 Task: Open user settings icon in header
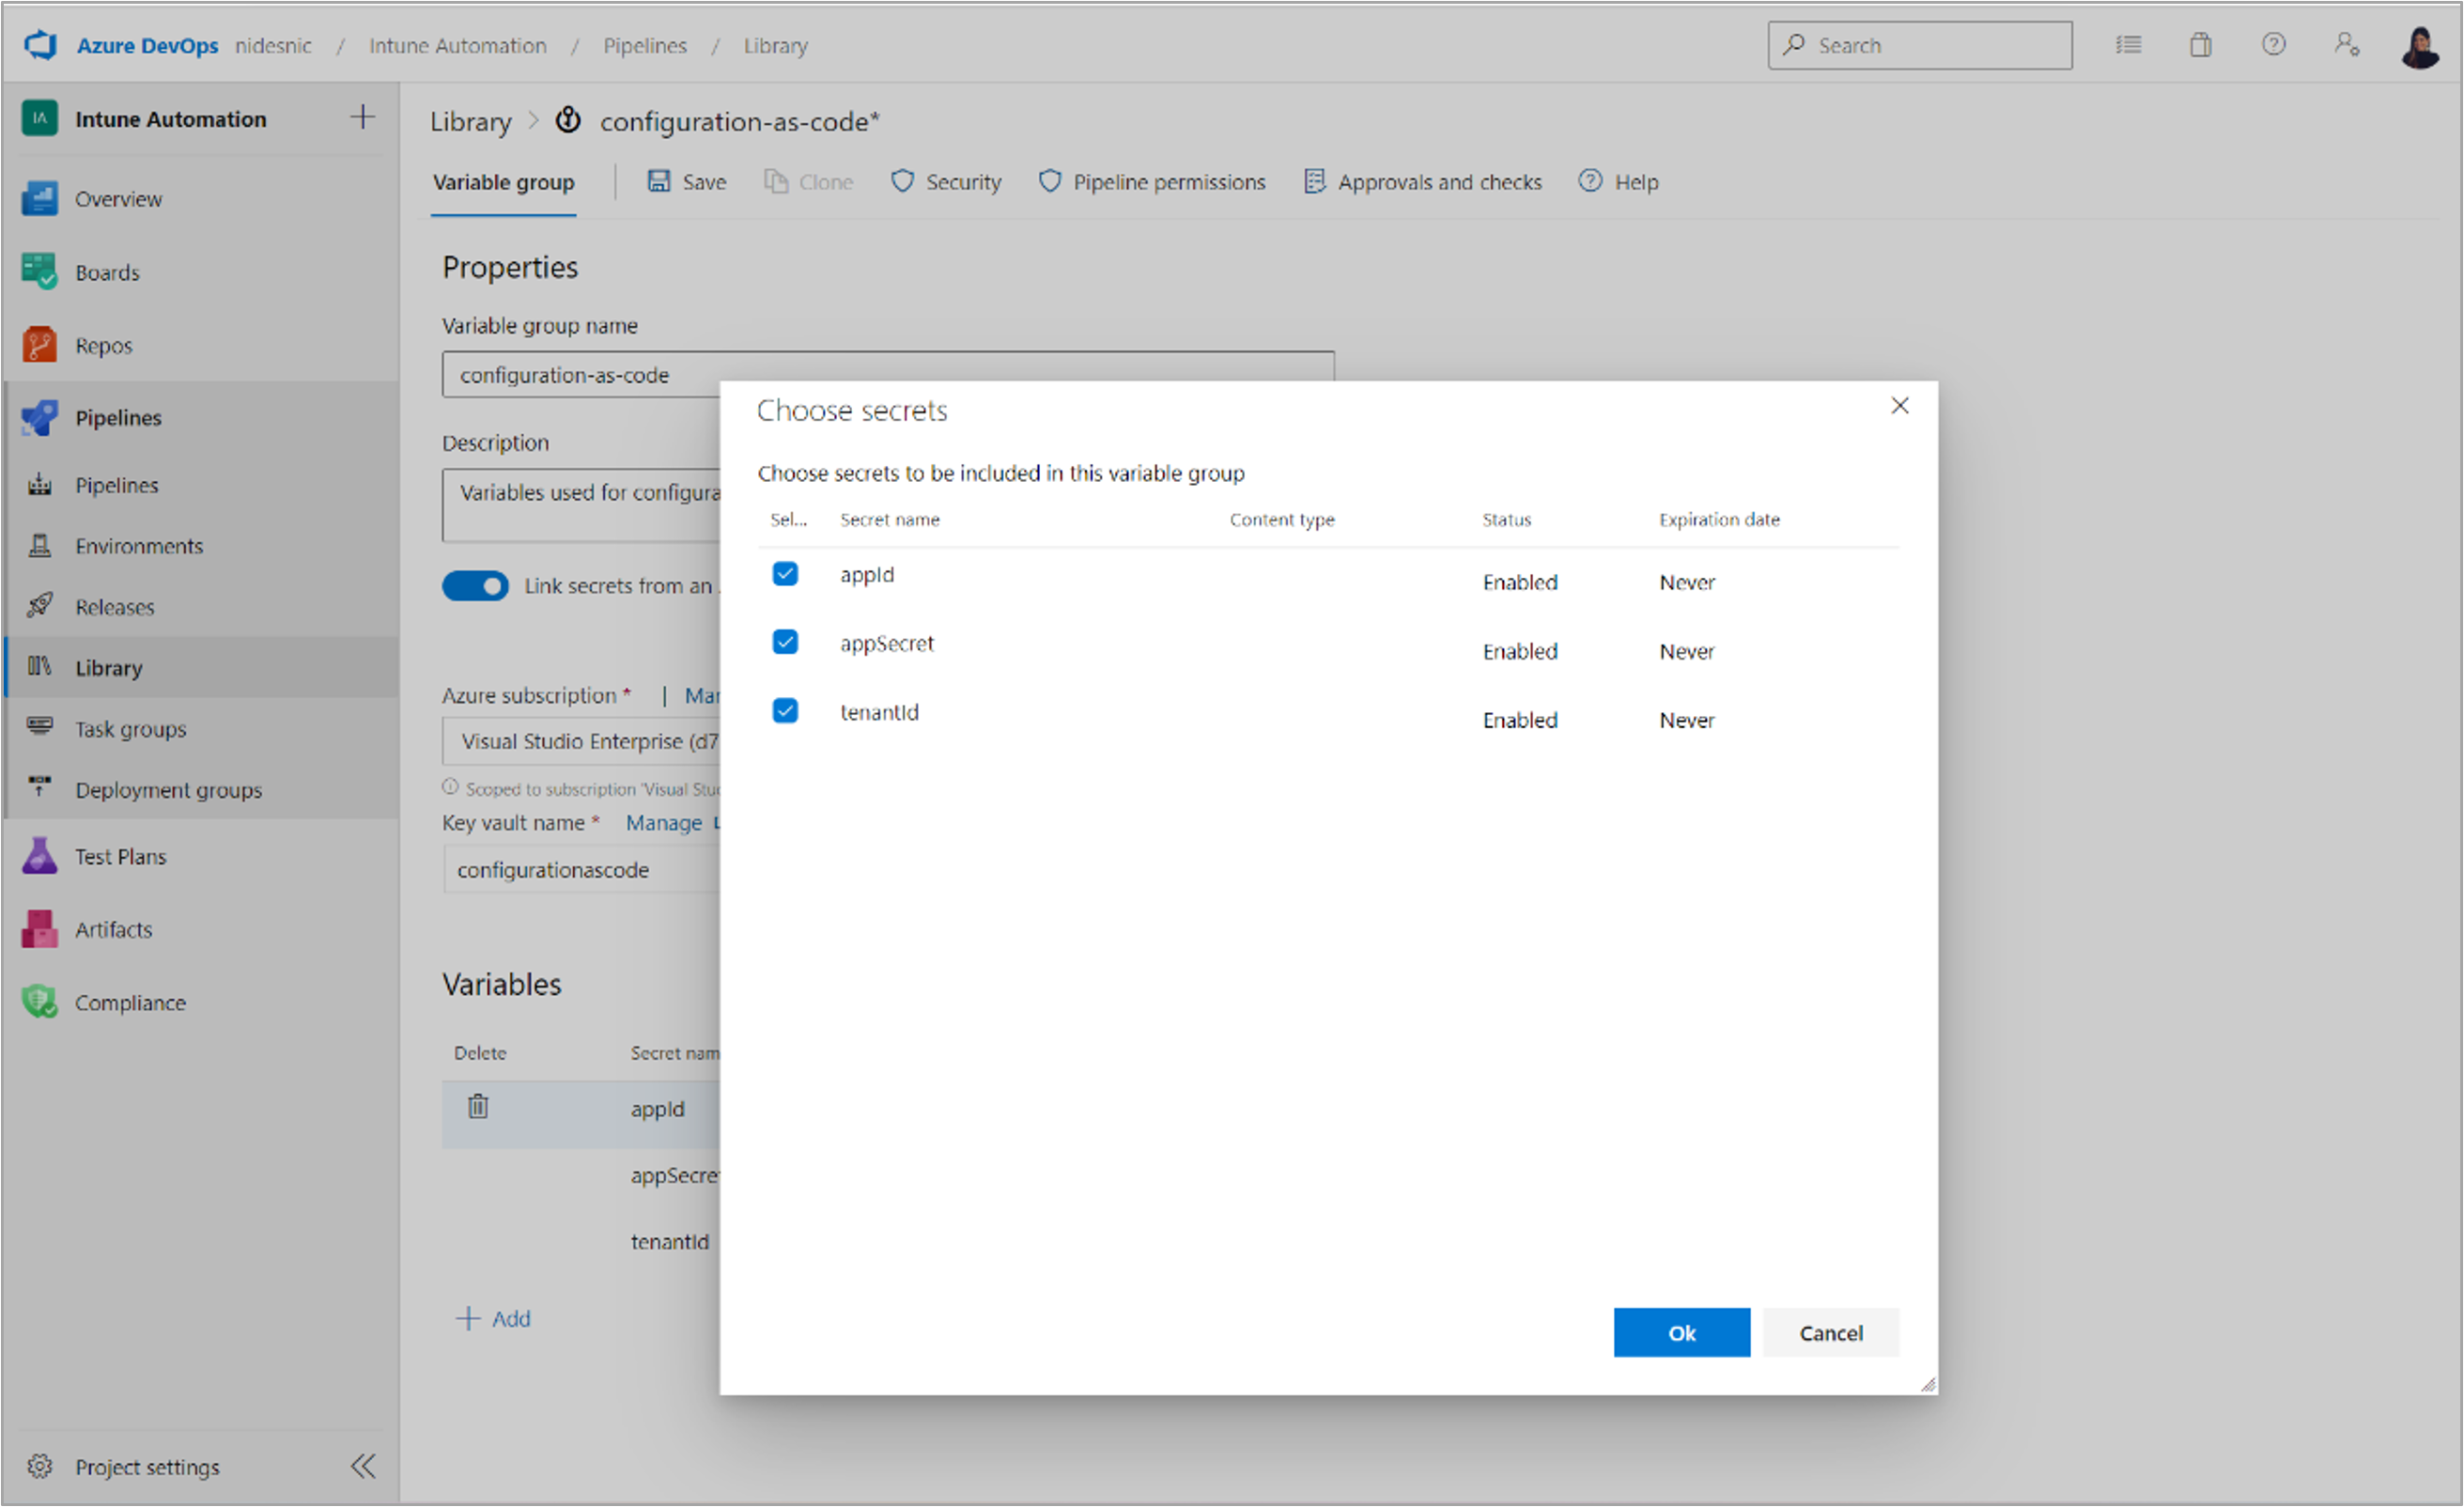point(2346,45)
